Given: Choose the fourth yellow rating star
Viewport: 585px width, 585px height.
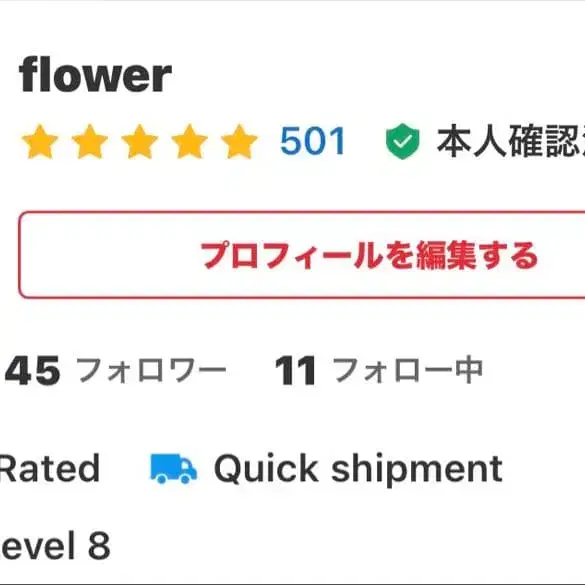Looking at the screenshot, I should (x=190, y=142).
